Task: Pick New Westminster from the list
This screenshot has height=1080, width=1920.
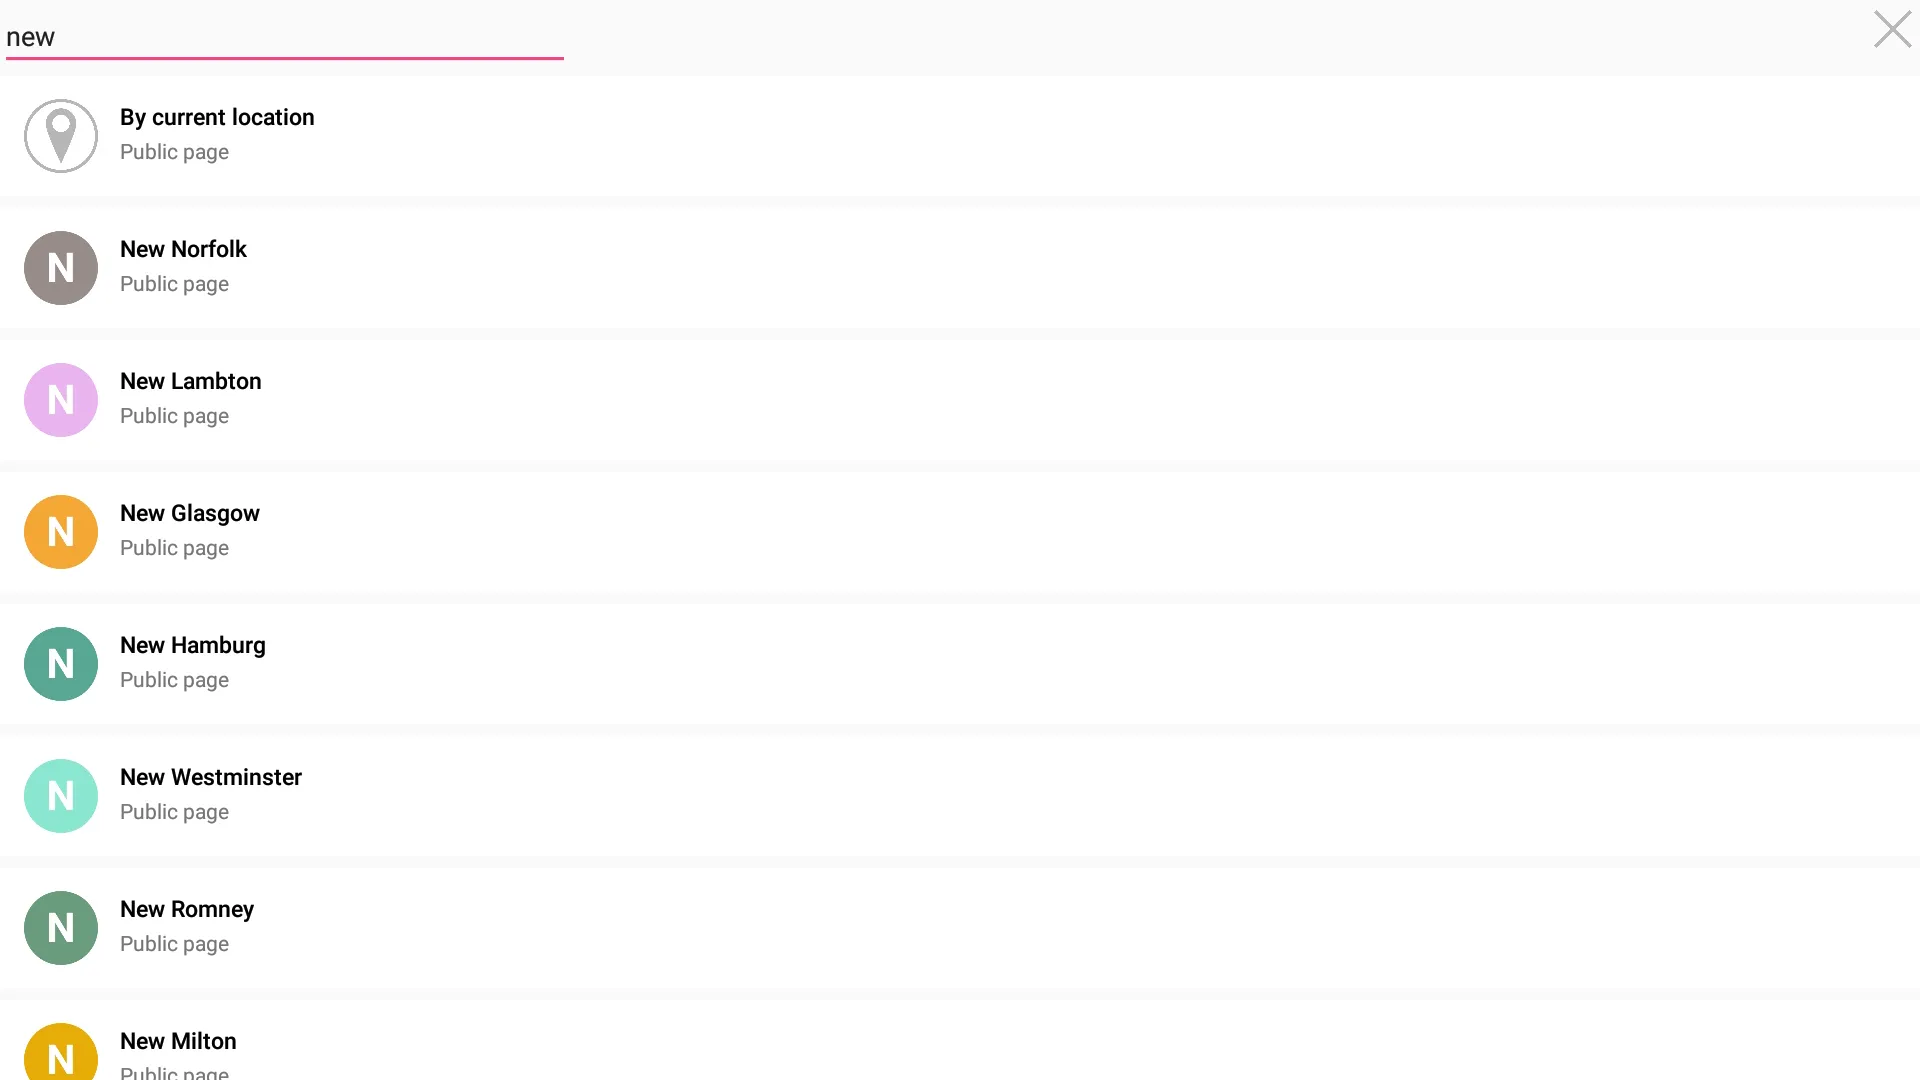Action: click(210, 778)
